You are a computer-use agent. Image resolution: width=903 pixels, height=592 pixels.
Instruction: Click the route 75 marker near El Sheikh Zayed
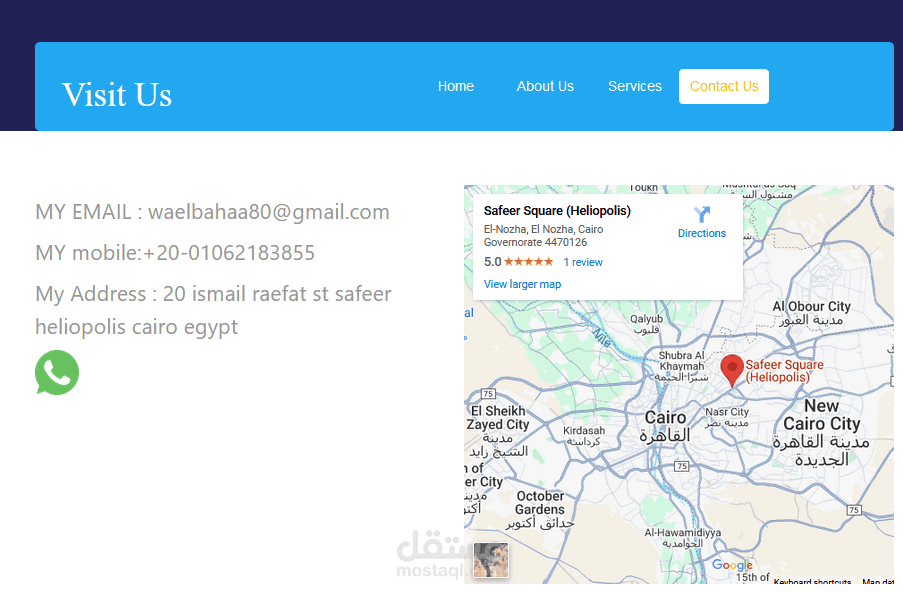click(488, 394)
